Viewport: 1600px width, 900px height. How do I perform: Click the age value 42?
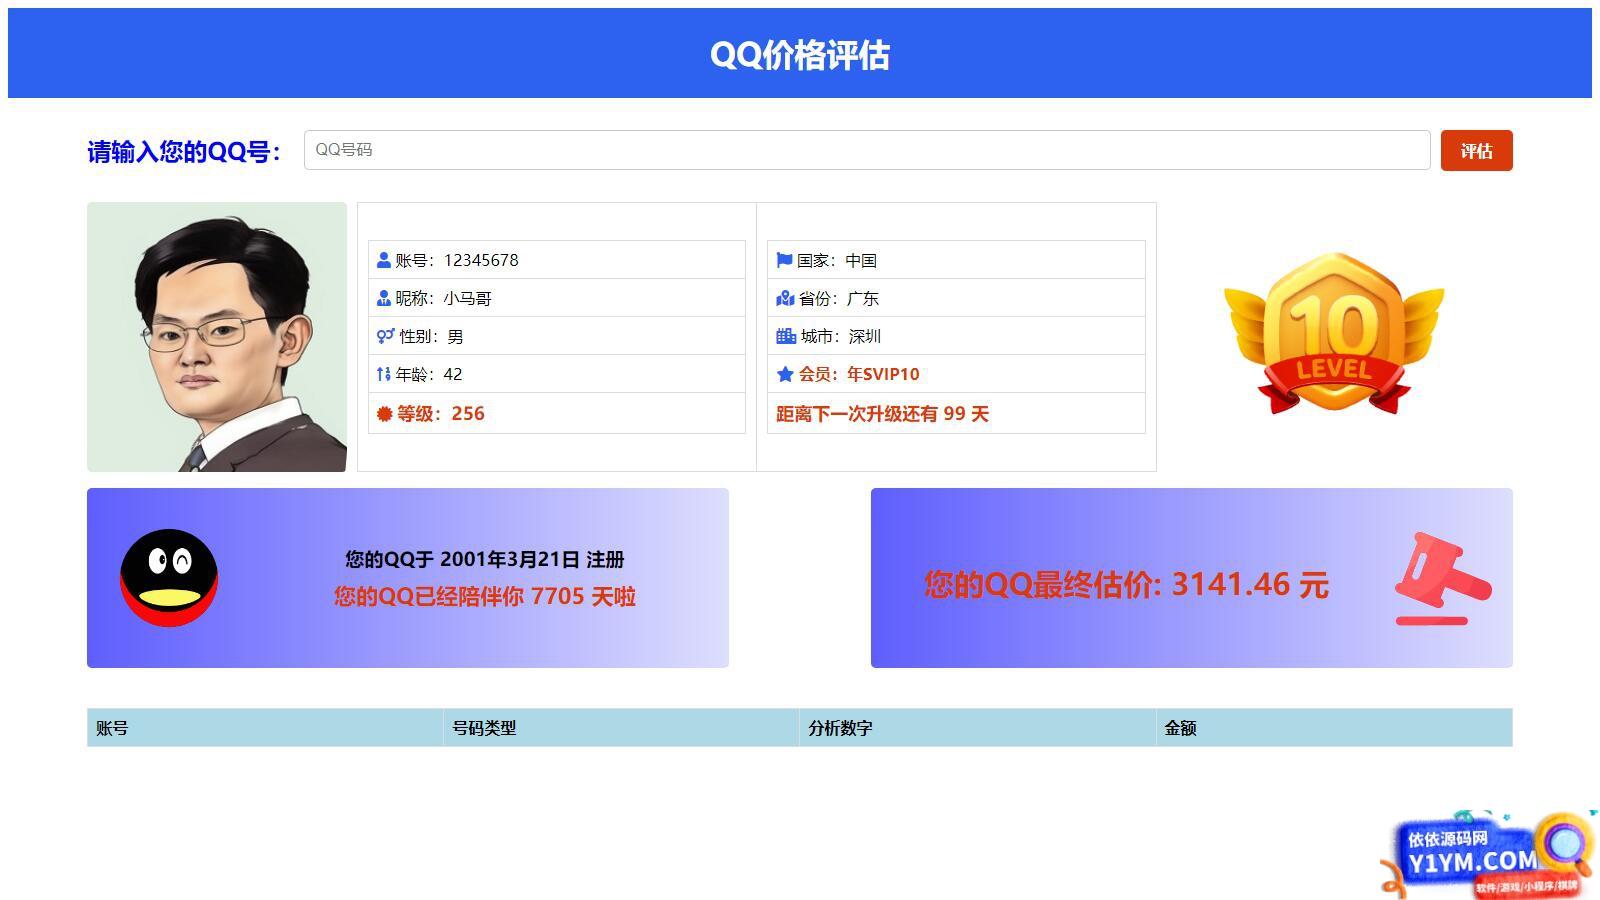coord(453,374)
